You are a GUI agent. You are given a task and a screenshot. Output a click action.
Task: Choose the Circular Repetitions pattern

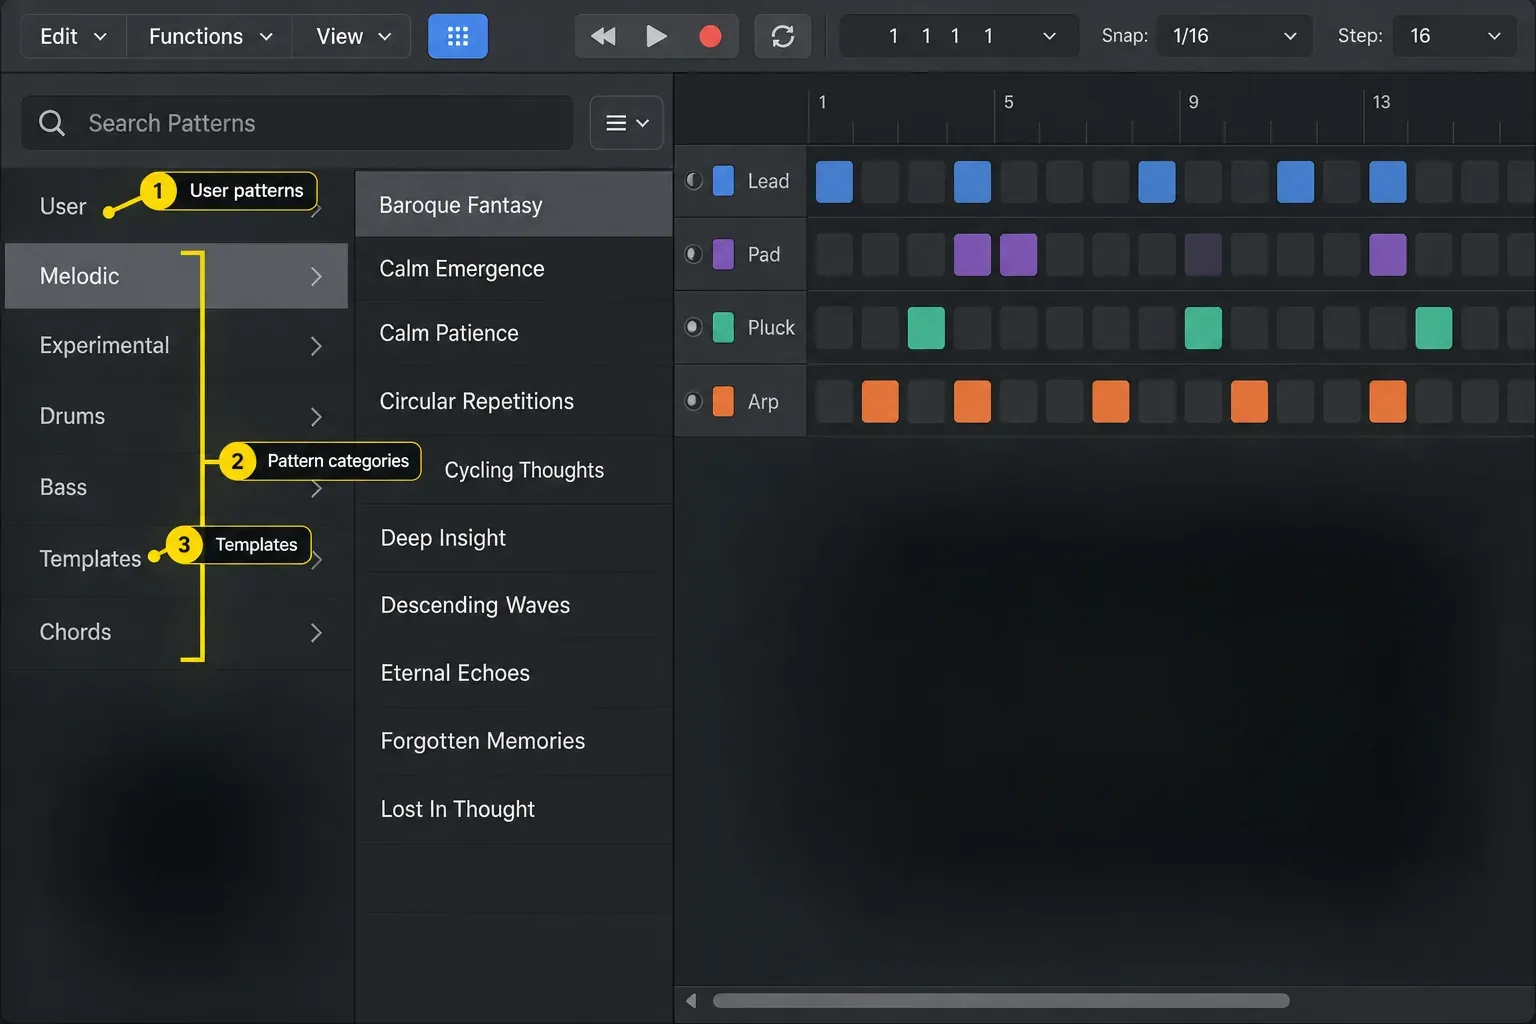click(514, 401)
